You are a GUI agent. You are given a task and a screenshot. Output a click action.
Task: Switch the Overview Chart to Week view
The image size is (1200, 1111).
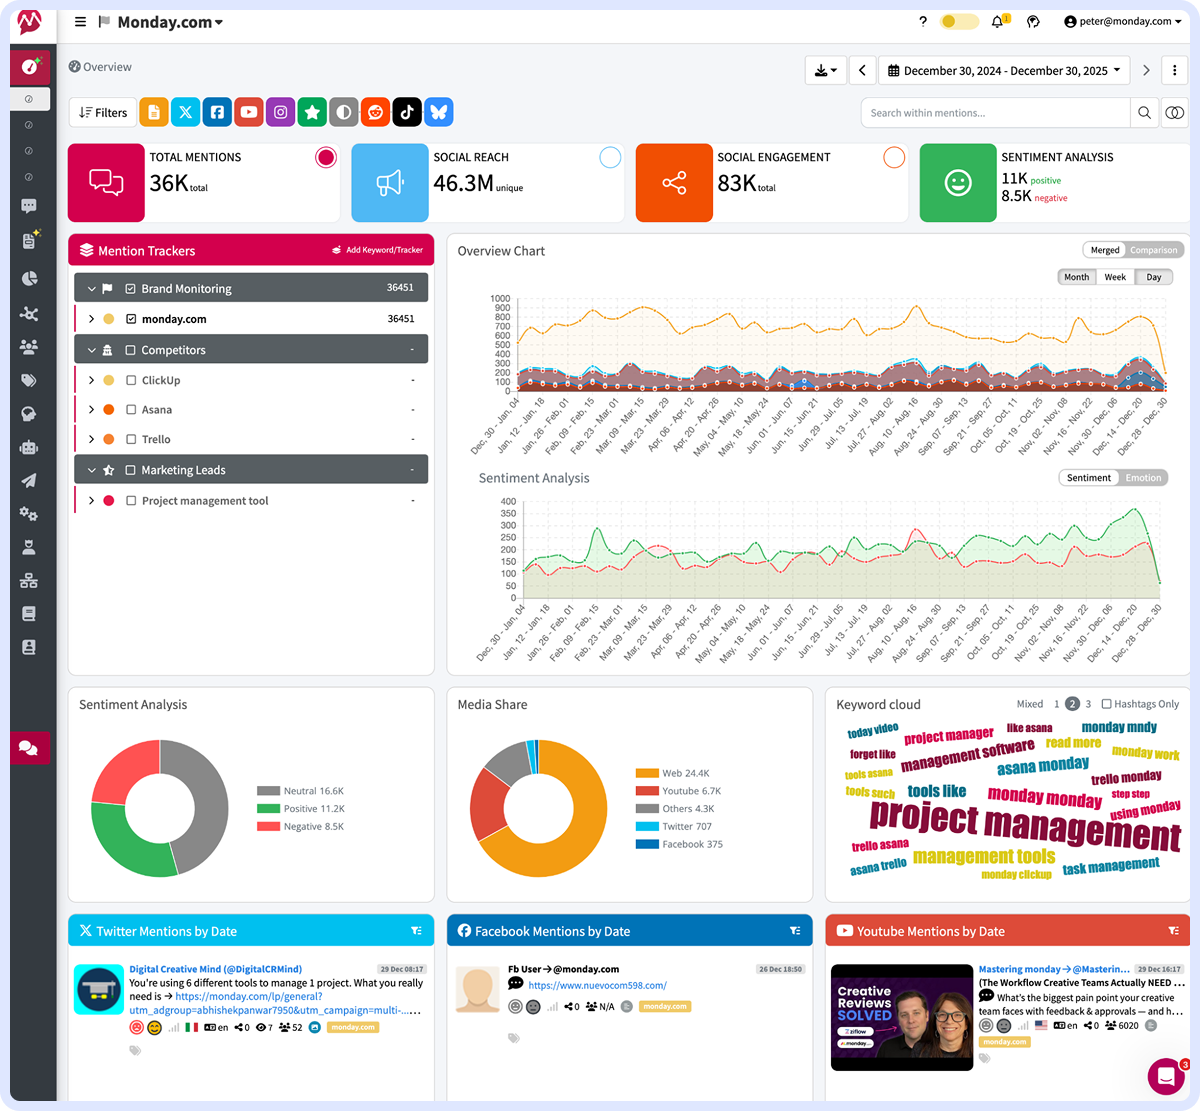click(x=1115, y=277)
